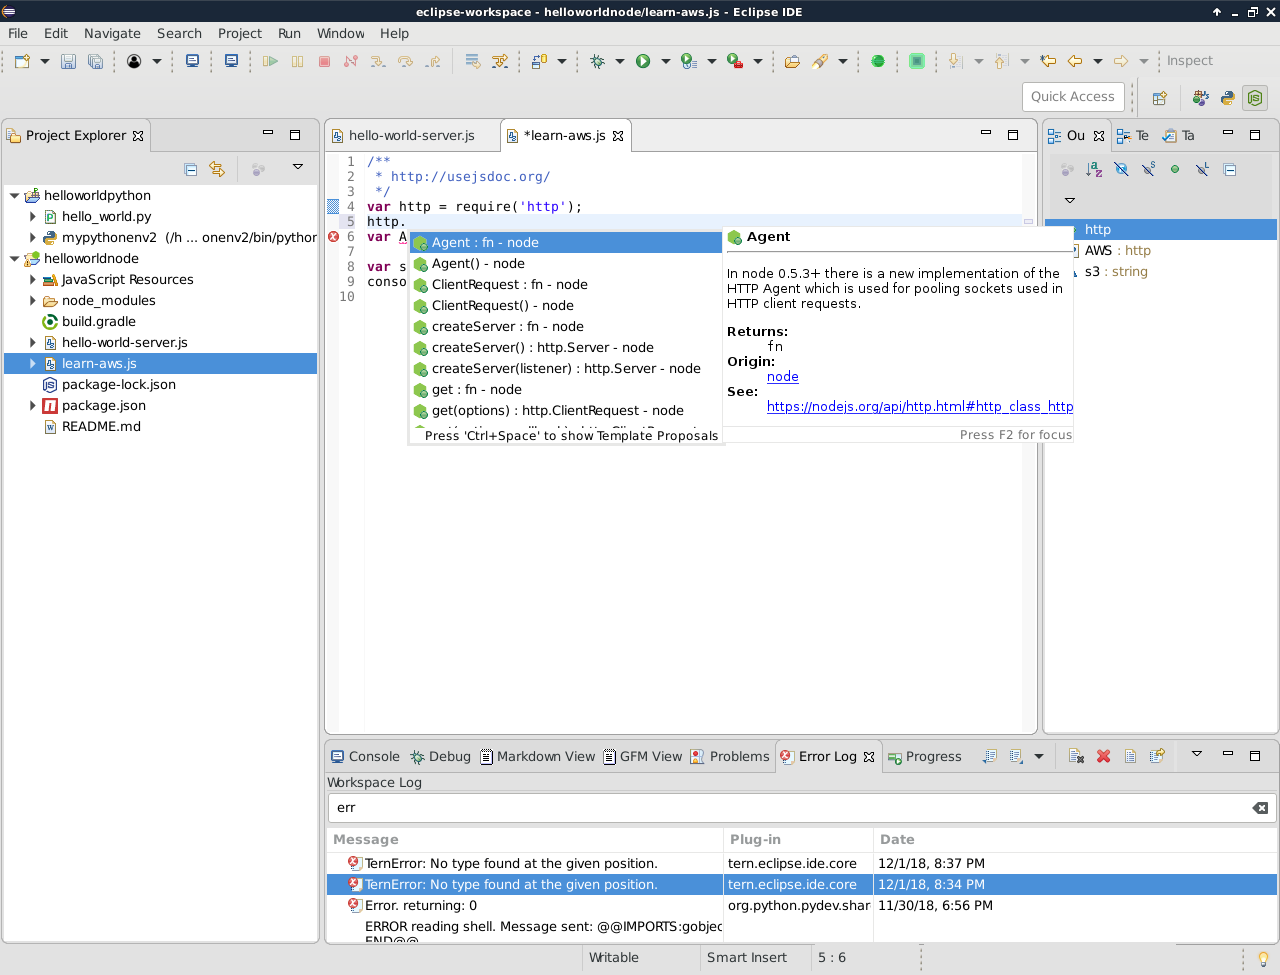Clear the err filter text with X icon
This screenshot has width=1280, height=975.
[x=1260, y=808]
